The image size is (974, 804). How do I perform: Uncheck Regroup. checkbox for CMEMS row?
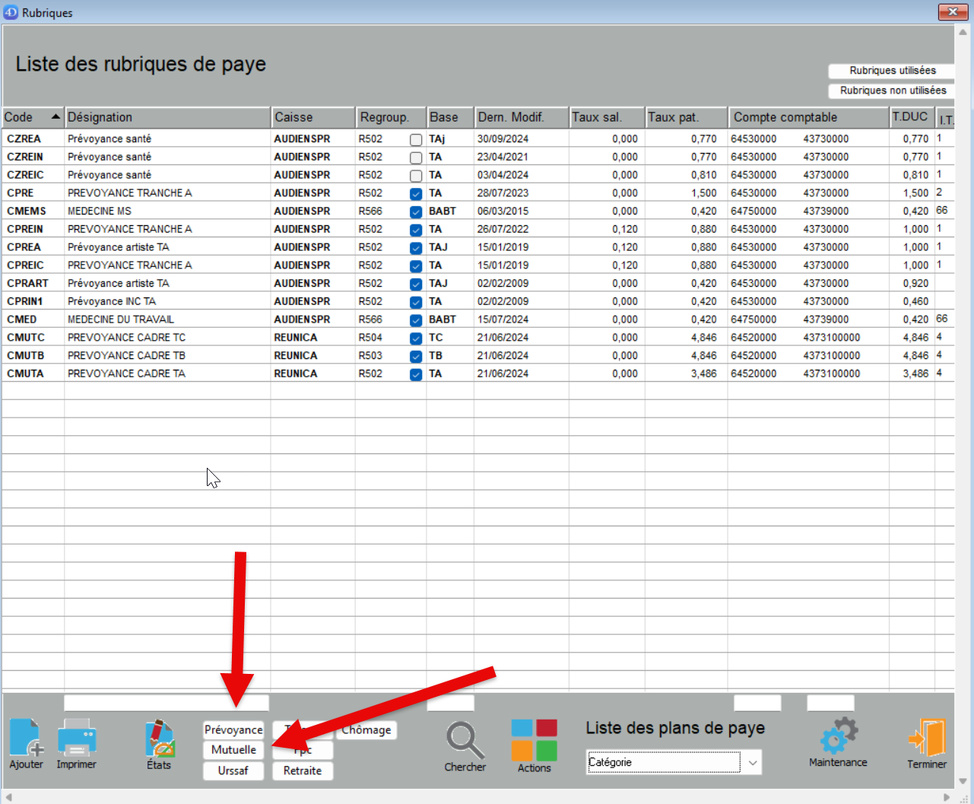[416, 212]
